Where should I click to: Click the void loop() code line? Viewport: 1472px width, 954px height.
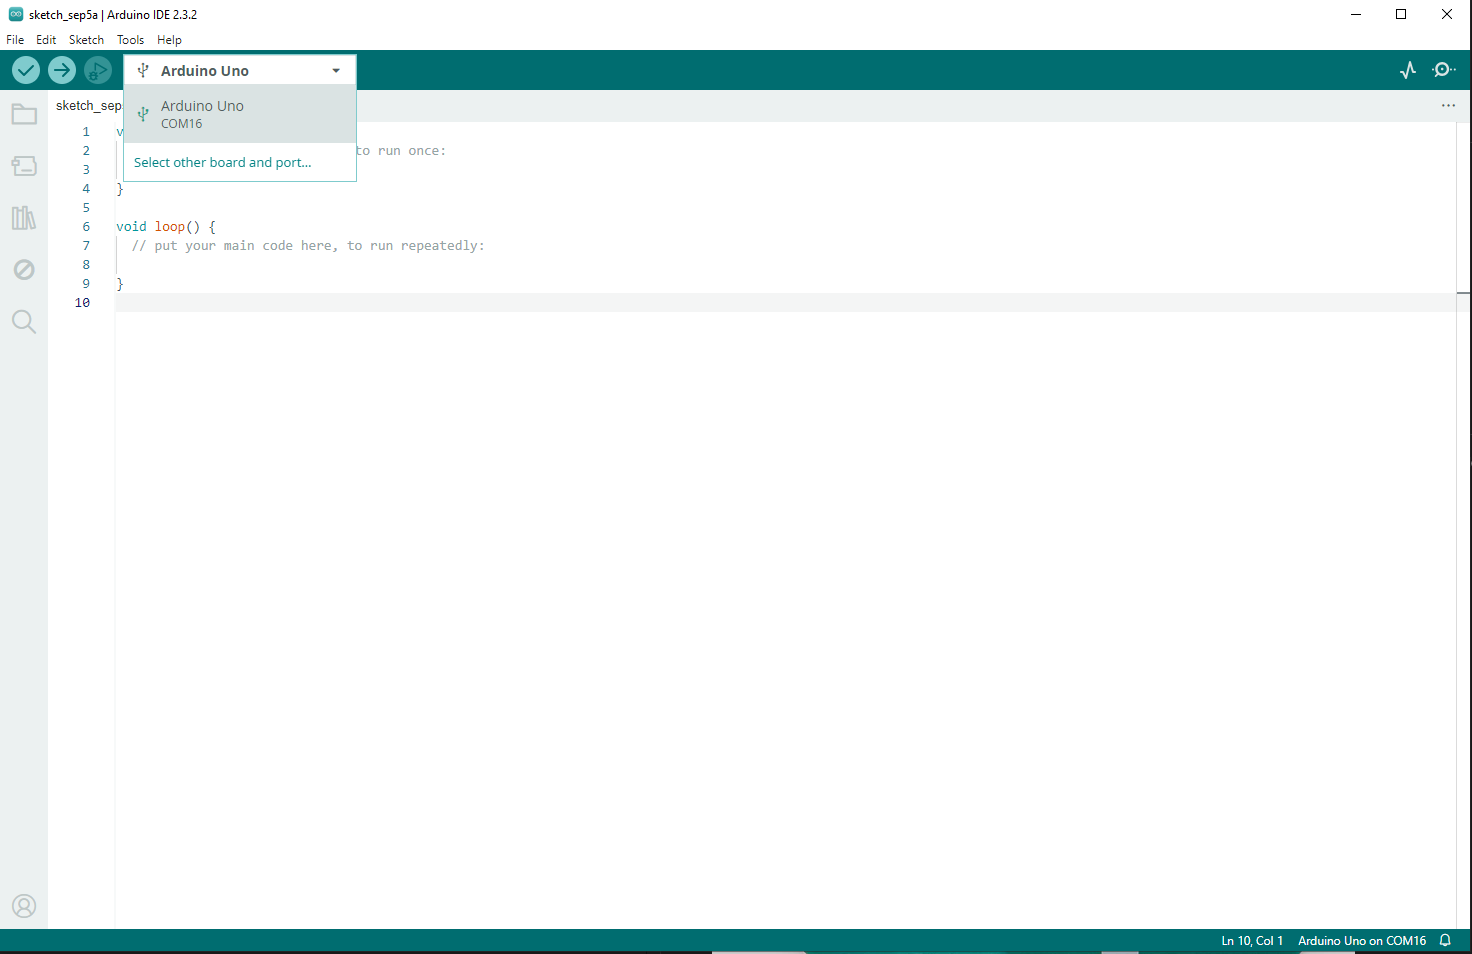[x=166, y=227]
